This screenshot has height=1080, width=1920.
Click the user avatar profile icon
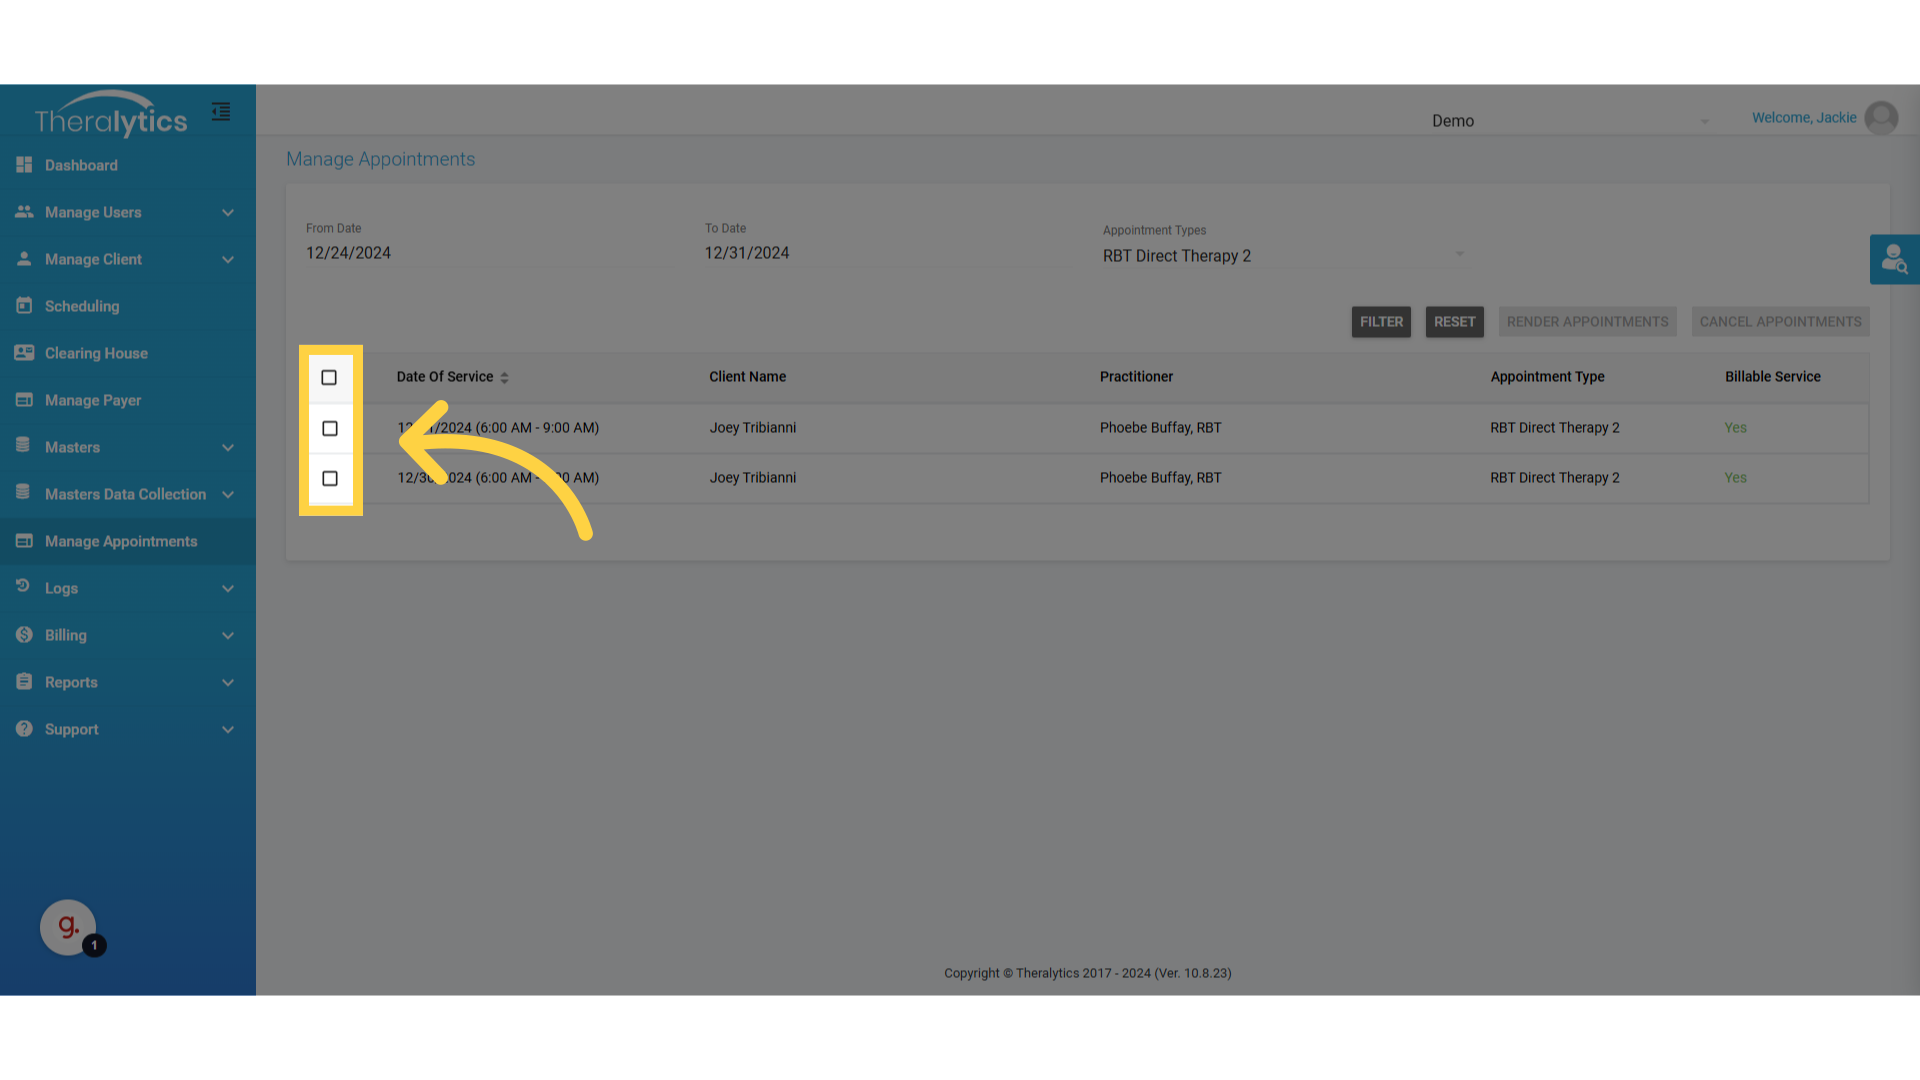[1881, 118]
